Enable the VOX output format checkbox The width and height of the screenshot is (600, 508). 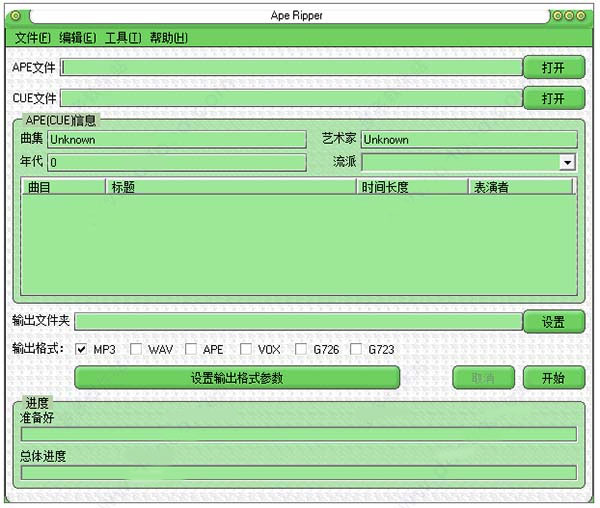246,349
